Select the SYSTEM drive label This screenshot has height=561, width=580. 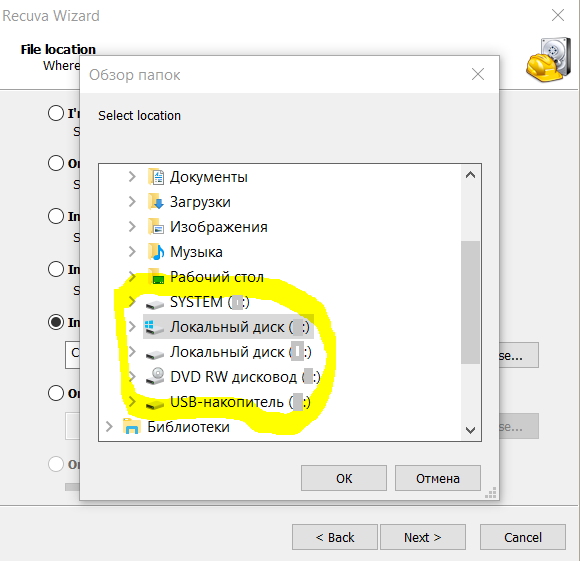[210, 302]
